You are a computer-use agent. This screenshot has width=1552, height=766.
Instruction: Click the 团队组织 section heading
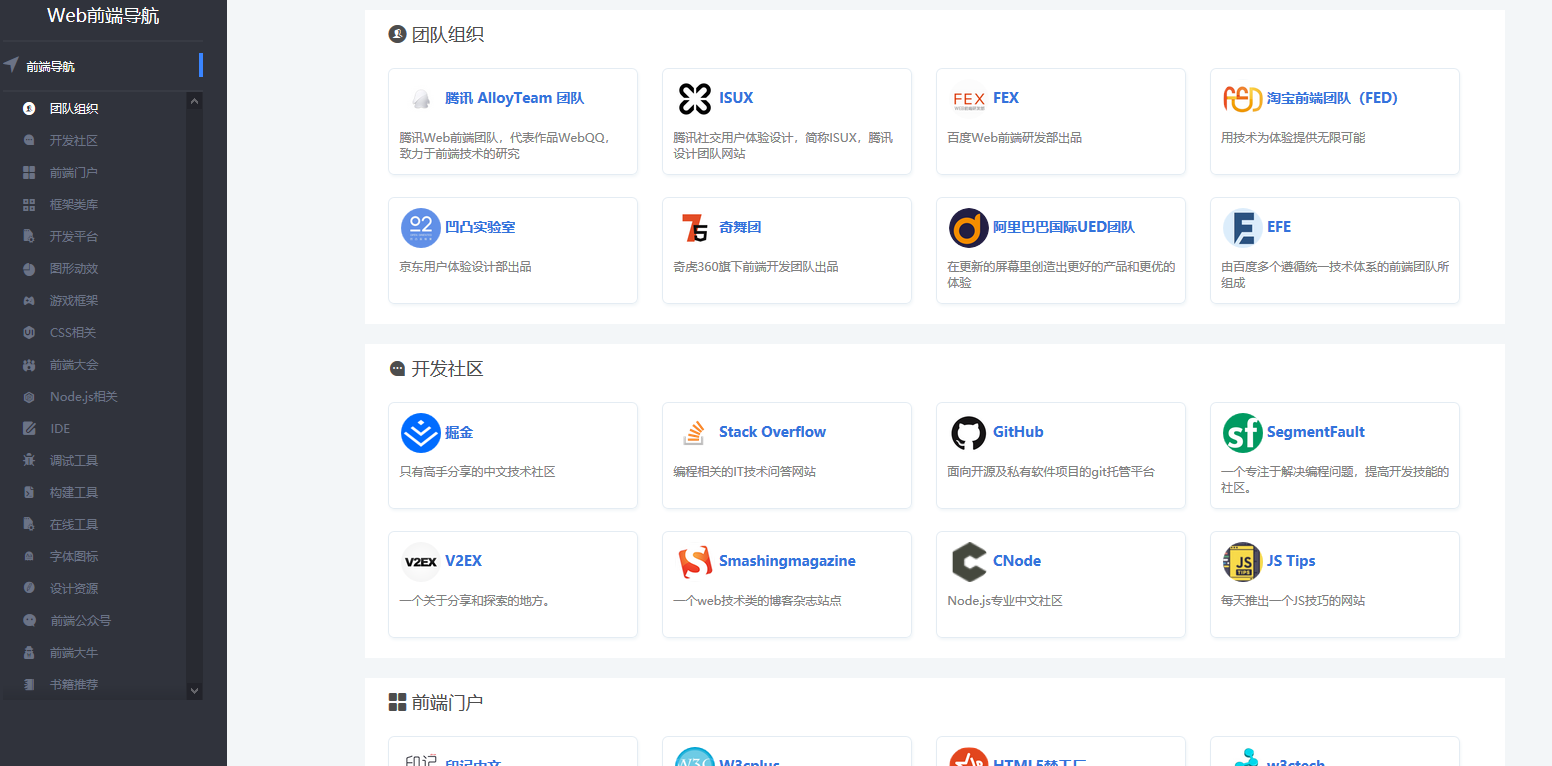pos(447,35)
